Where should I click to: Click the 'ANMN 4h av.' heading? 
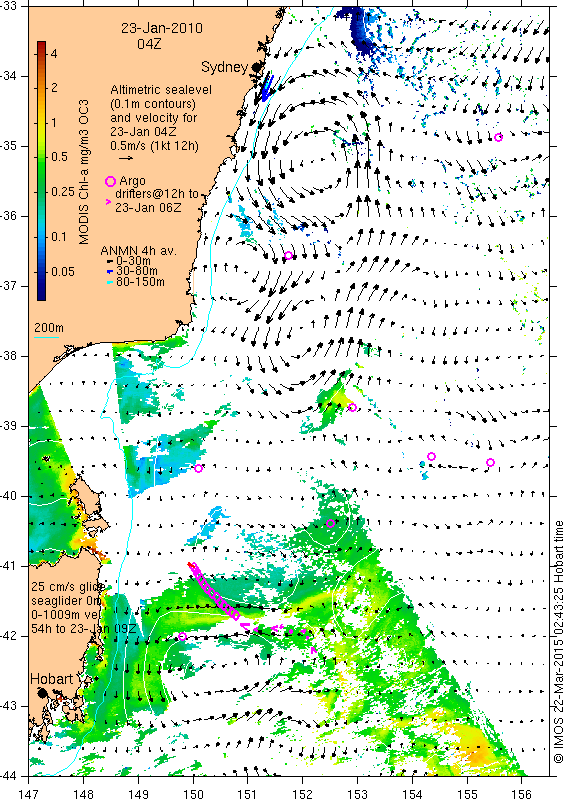[138, 251]
